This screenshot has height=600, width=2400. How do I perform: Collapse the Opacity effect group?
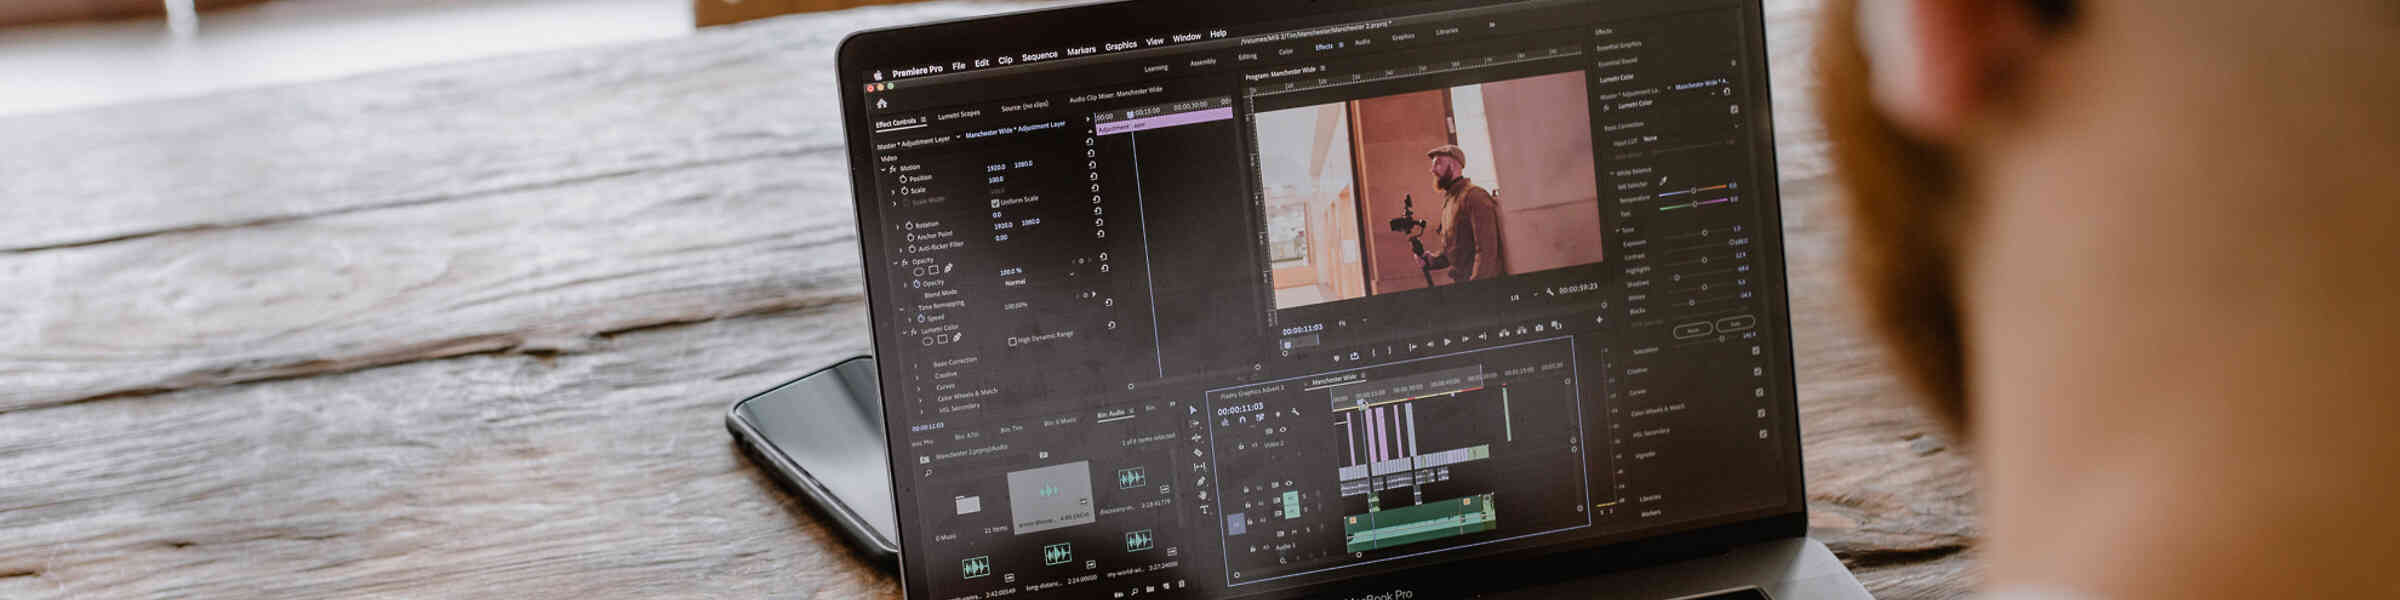(895, 263)
